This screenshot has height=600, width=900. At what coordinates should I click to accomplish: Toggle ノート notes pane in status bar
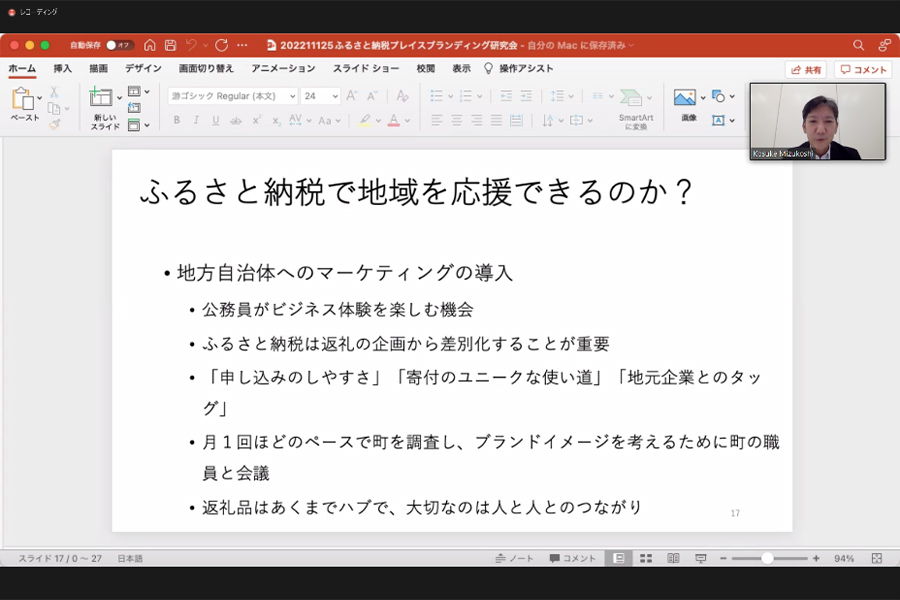point(515,558)
